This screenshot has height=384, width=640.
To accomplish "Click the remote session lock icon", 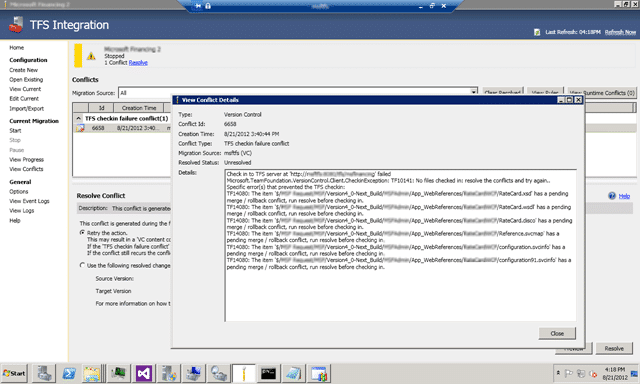I will [x=208, y=6].
